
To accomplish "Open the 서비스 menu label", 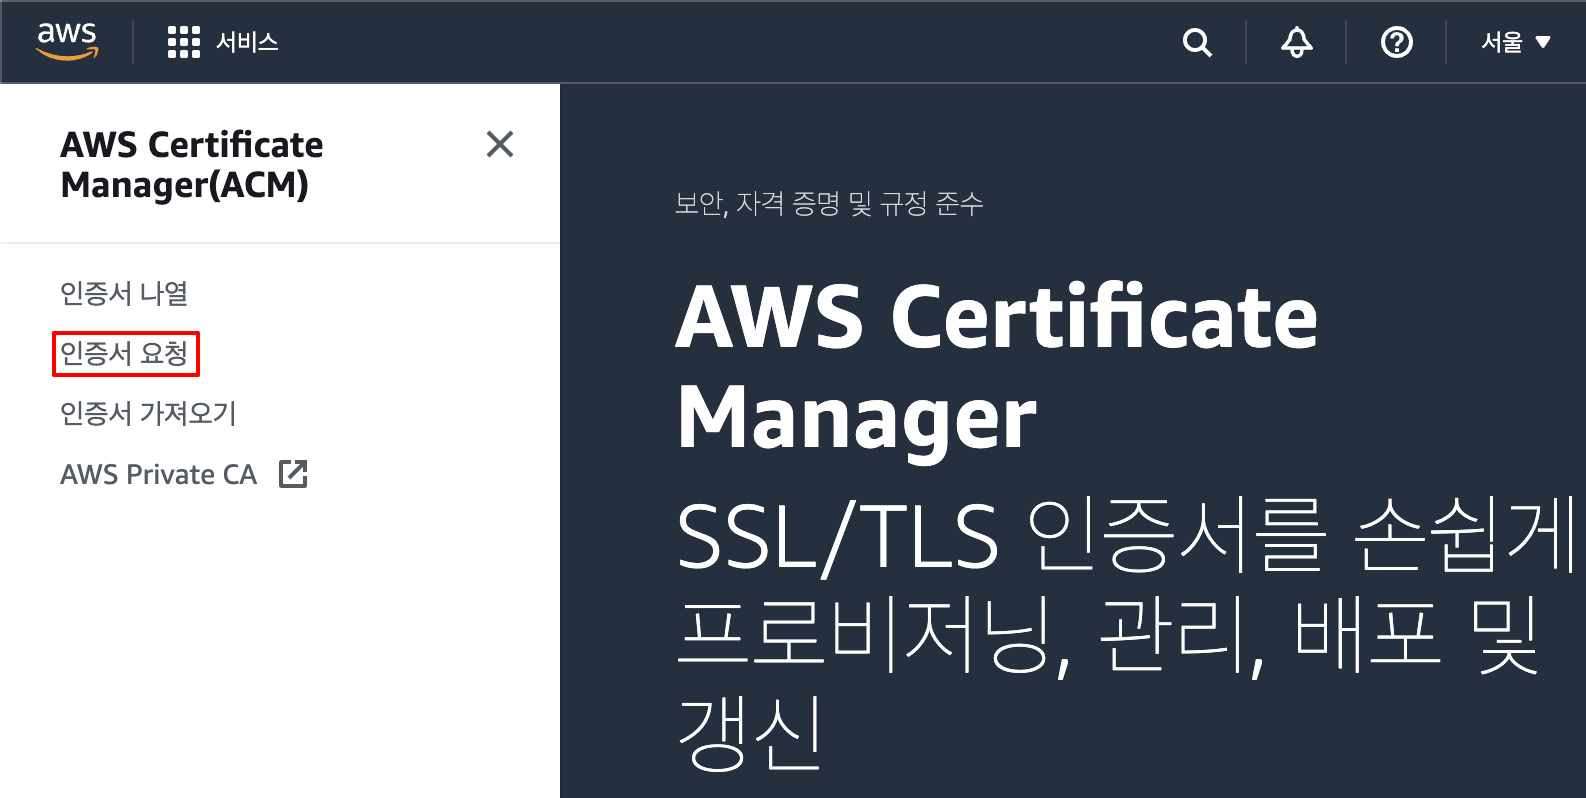I will coord(247,42).
